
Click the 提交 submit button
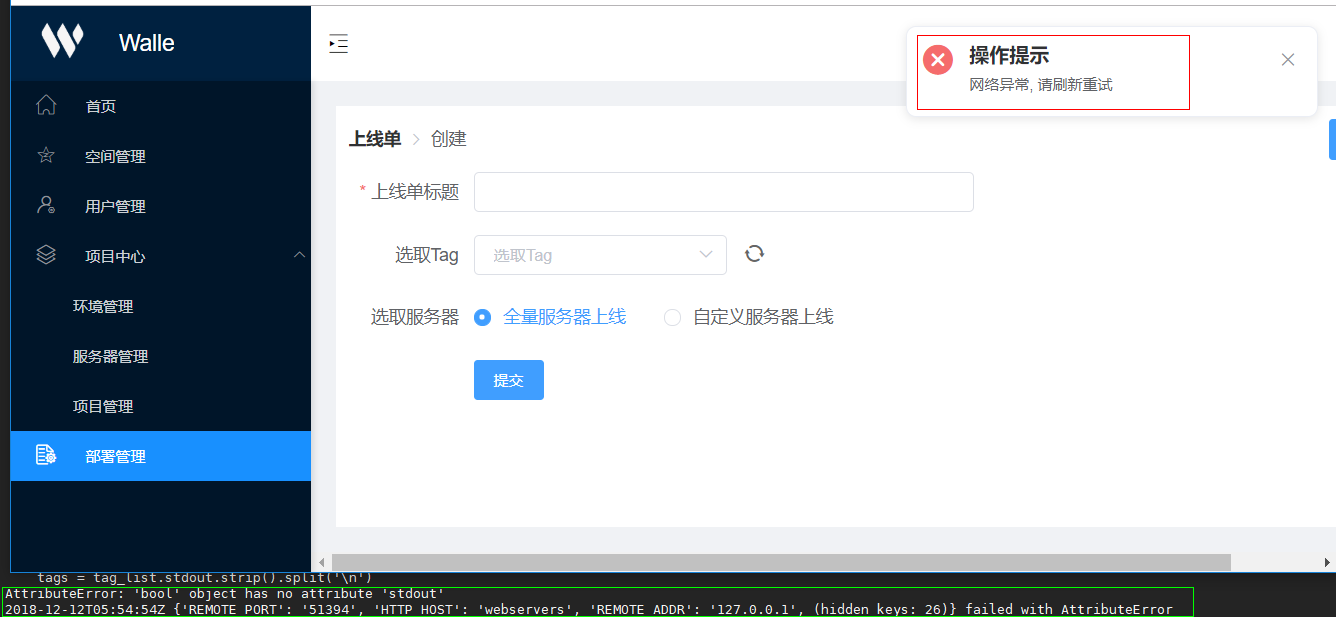point(509,380)
